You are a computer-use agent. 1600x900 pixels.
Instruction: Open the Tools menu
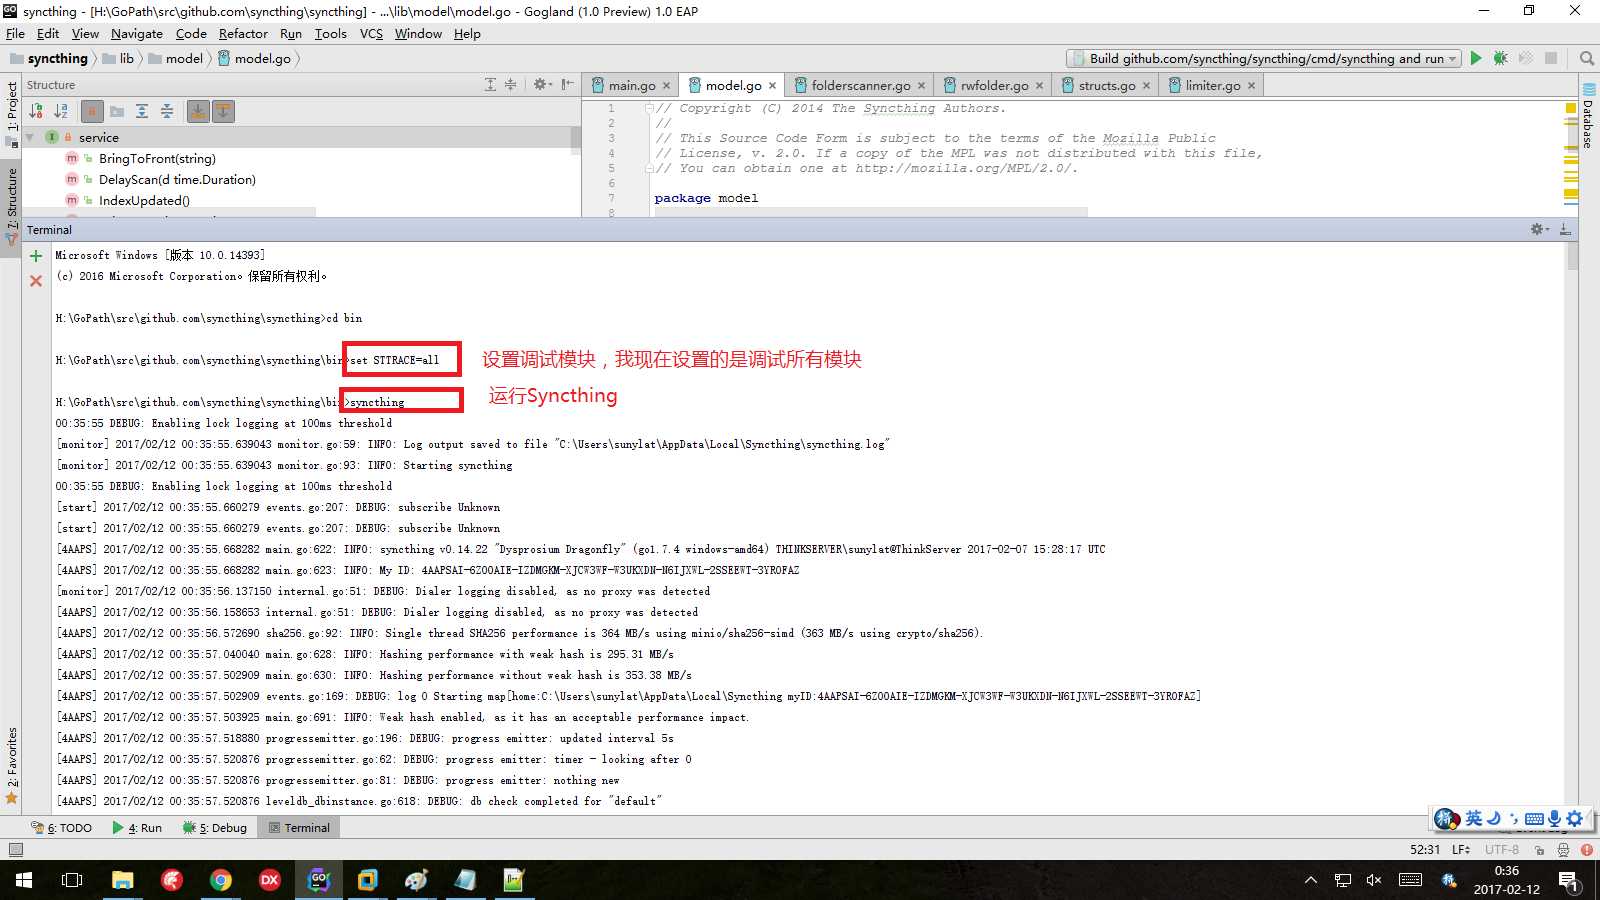pyautogui.click(x=330, y=33)
